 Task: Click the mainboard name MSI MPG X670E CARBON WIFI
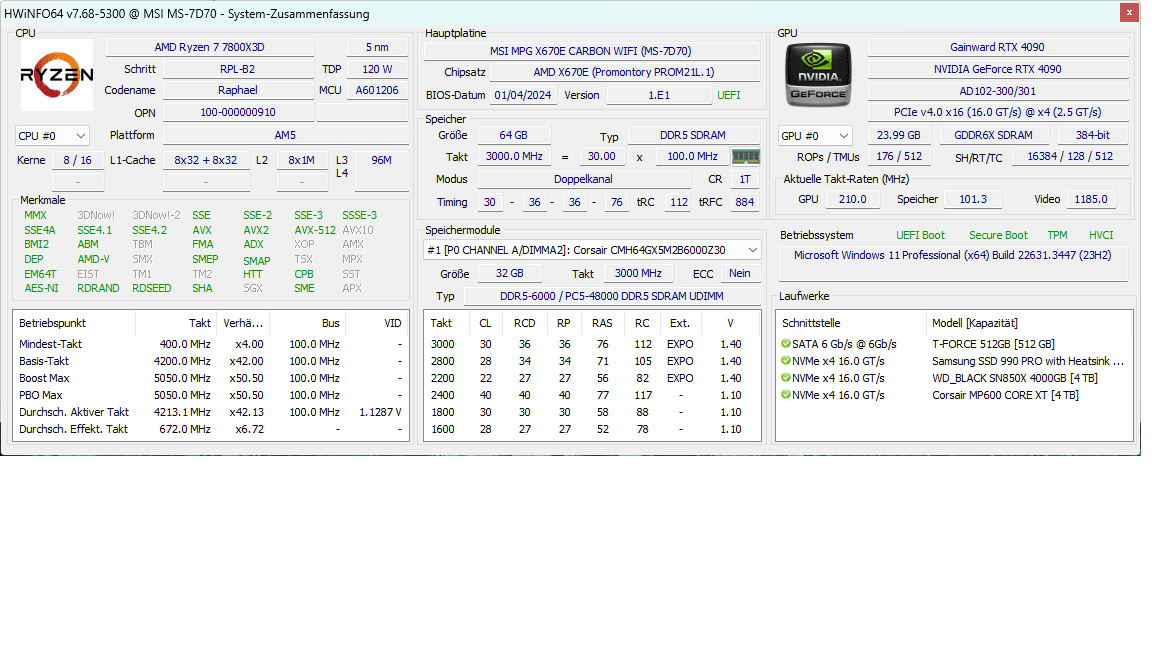click(x=591, y=51)
